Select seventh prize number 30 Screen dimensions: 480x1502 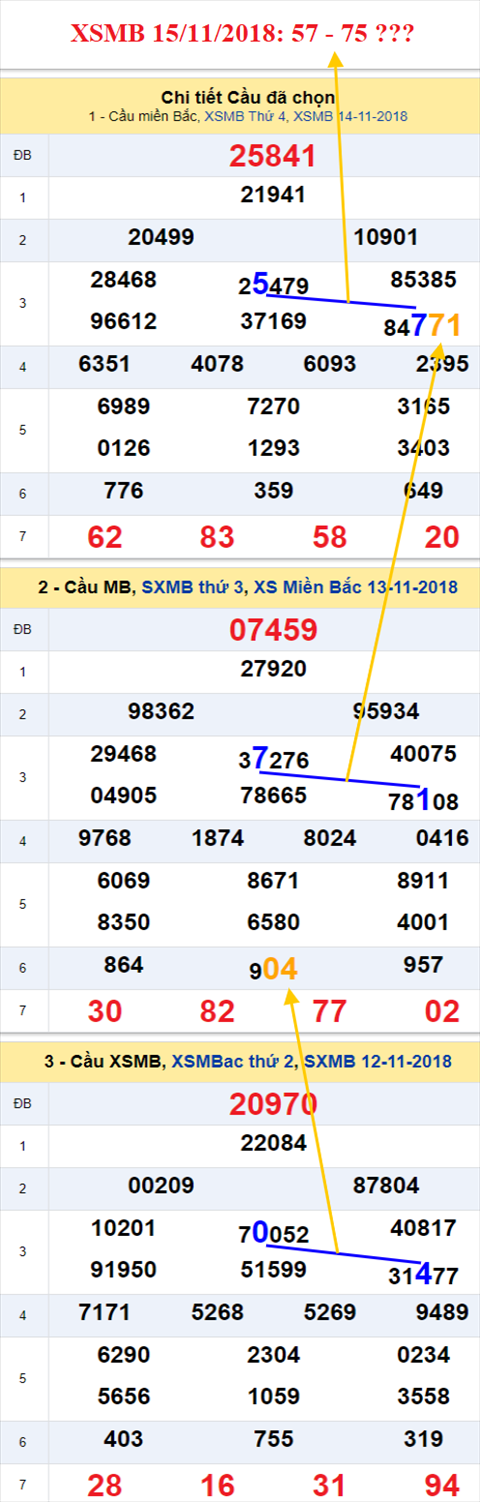tap(105, 1011)
